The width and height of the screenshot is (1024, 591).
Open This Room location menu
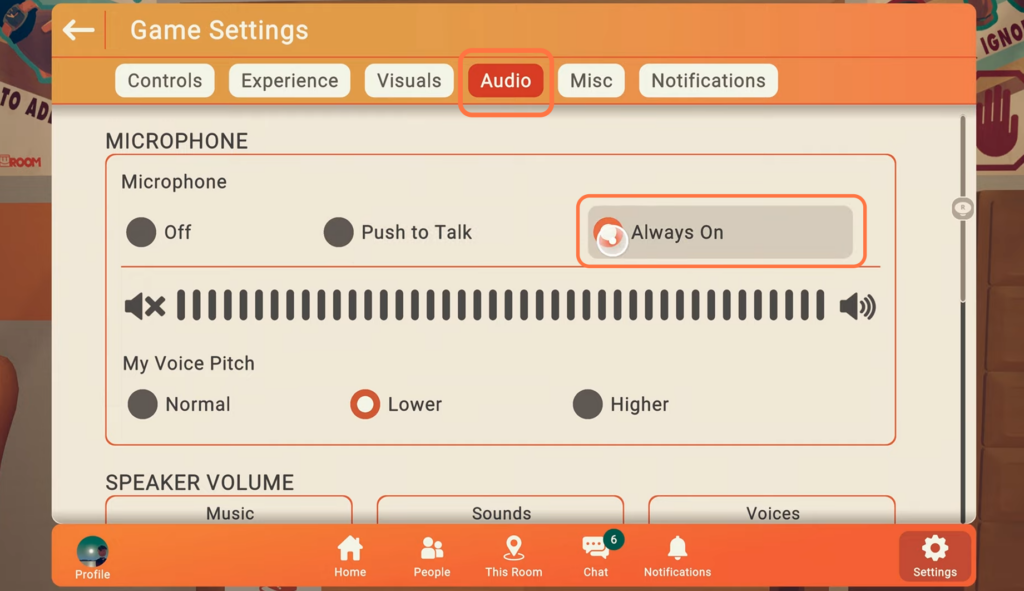pyautogui.click(x=513, y=557)
